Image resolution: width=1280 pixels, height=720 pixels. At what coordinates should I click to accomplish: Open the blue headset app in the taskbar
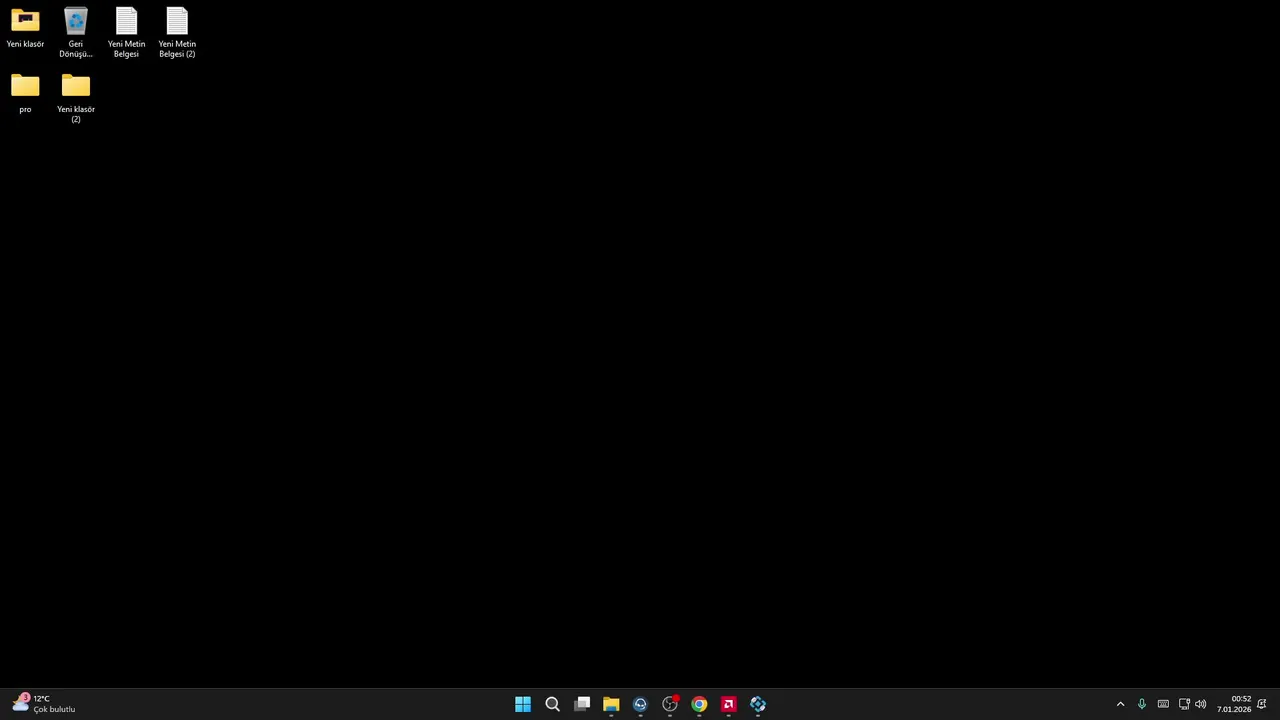click(x=640, y=704)
